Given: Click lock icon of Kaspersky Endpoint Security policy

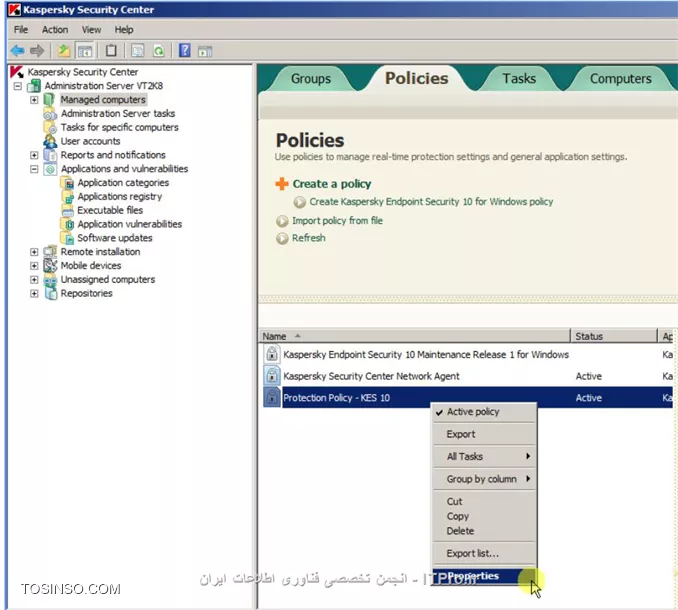Looking at the screenshot, I should tap(272, 354).
